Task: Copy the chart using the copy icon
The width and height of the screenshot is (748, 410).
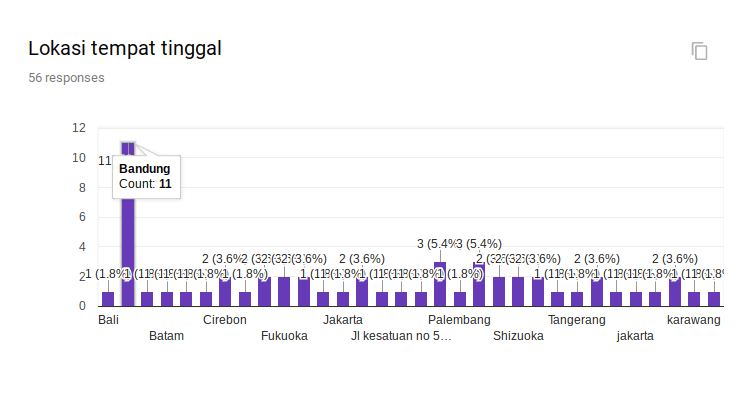Action: [x=700, y=51]
